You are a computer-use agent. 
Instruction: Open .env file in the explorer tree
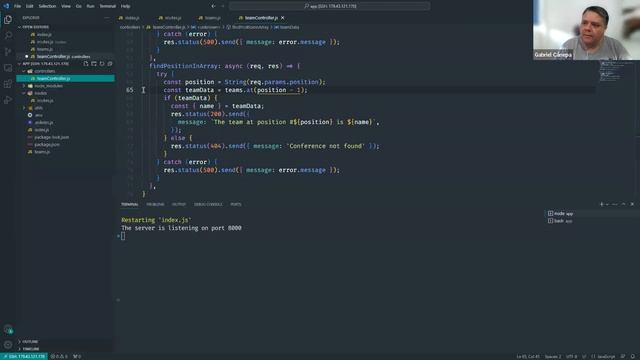[x=39, y=115]
